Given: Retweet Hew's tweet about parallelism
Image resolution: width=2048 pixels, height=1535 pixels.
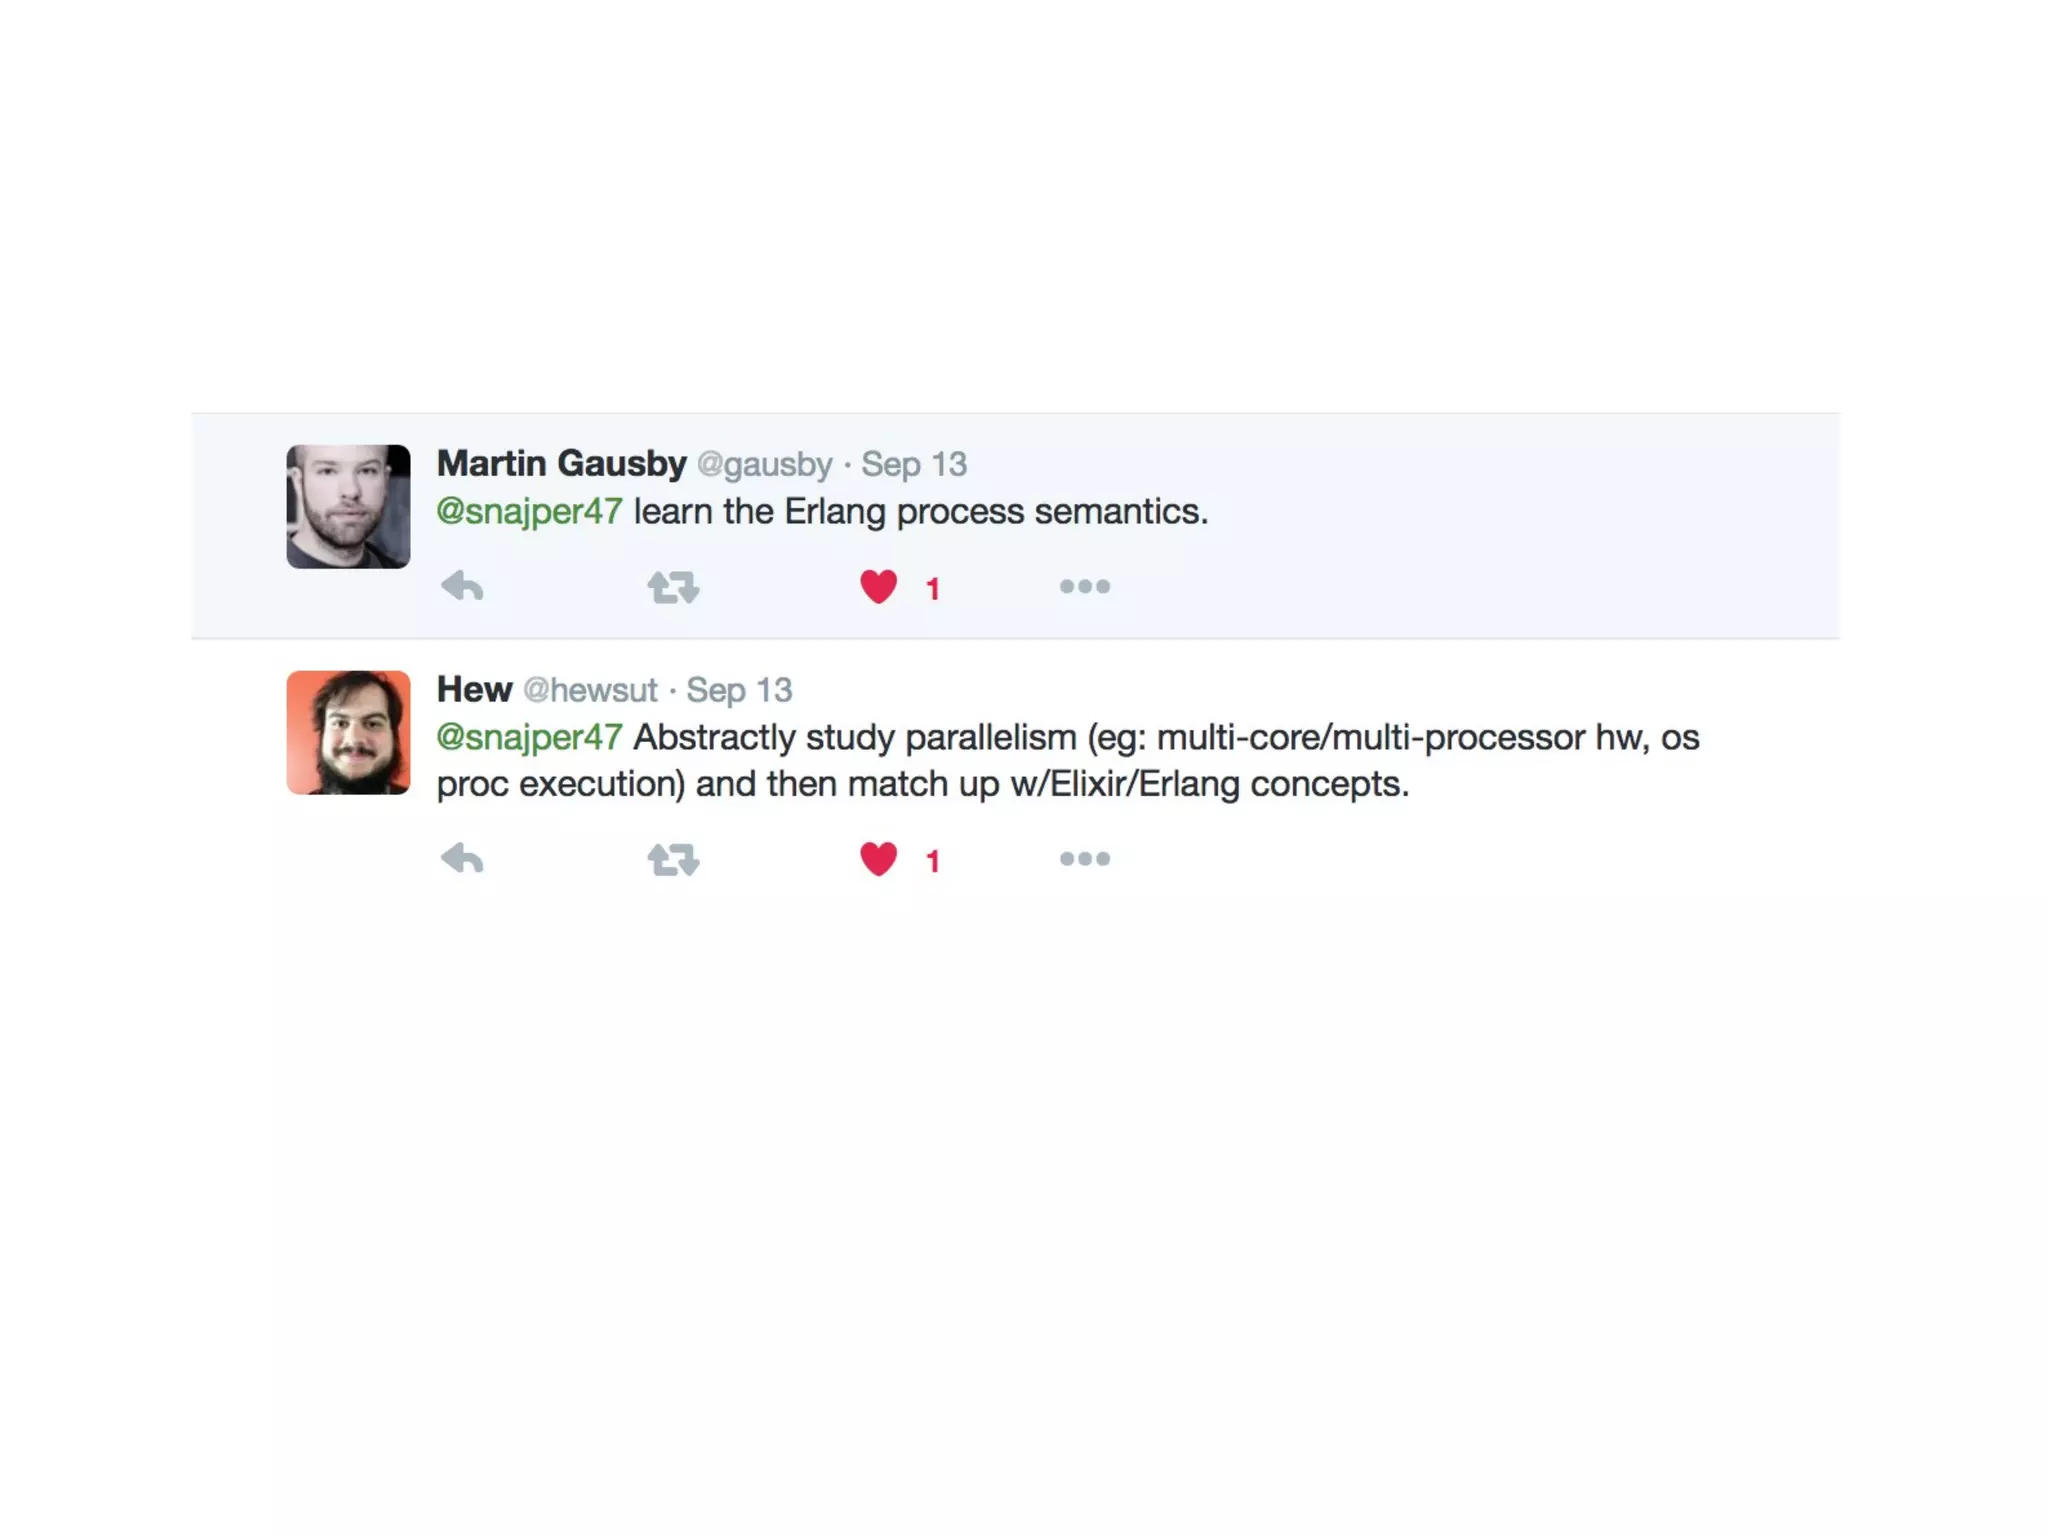Looking at the screenshot, I should [x=673, y=859].
